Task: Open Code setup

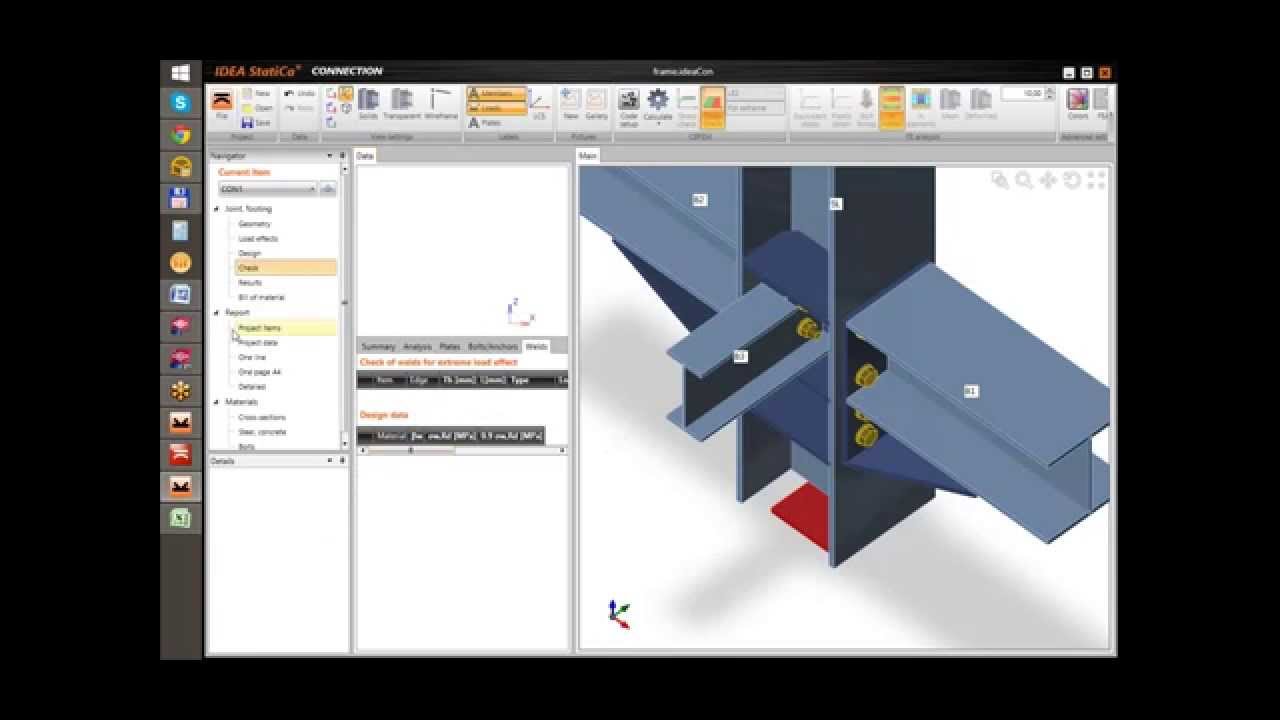Action: tap(629, 106)
